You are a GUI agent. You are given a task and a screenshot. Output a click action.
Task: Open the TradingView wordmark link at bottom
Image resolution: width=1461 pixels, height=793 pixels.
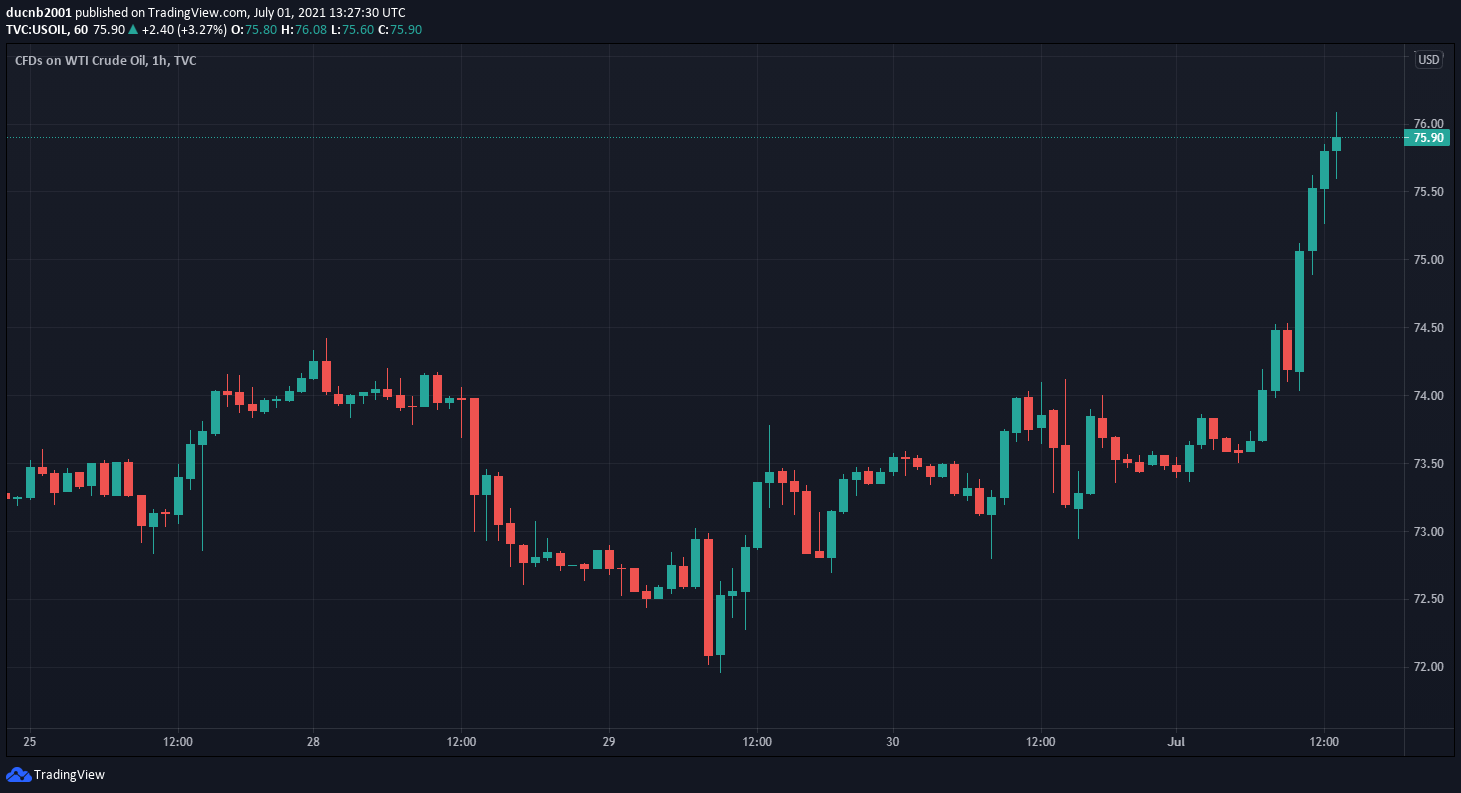(x=69, y=774)
